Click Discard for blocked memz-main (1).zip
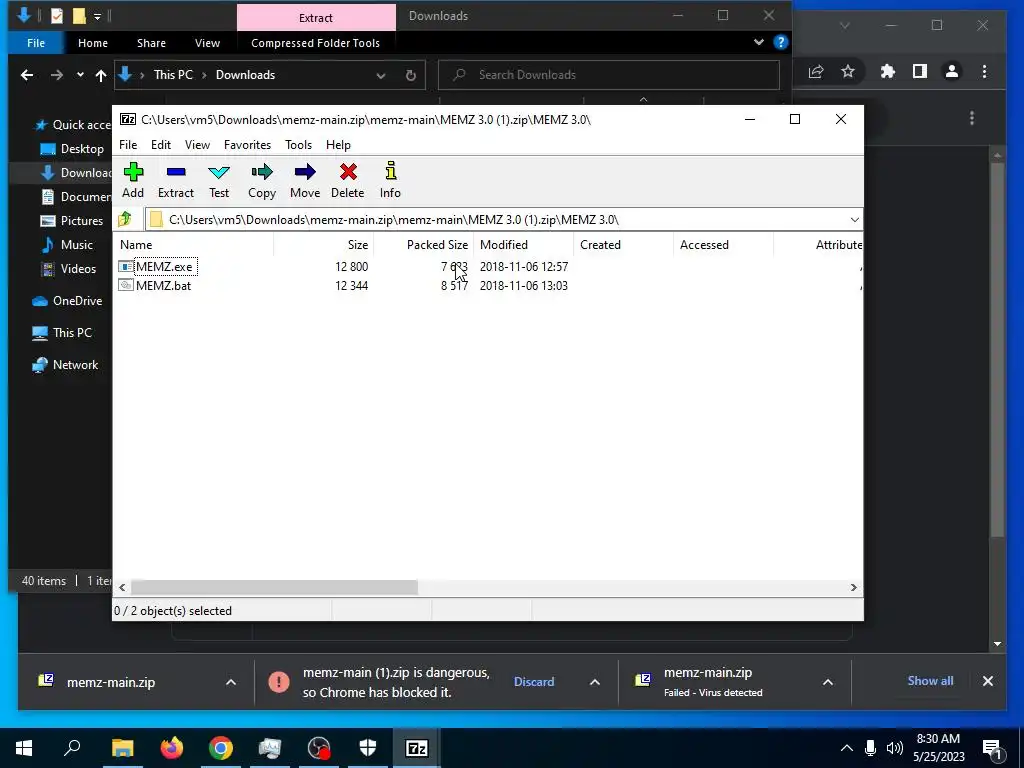The height and width of the screenshot is (768, 1024). point(534,682)
